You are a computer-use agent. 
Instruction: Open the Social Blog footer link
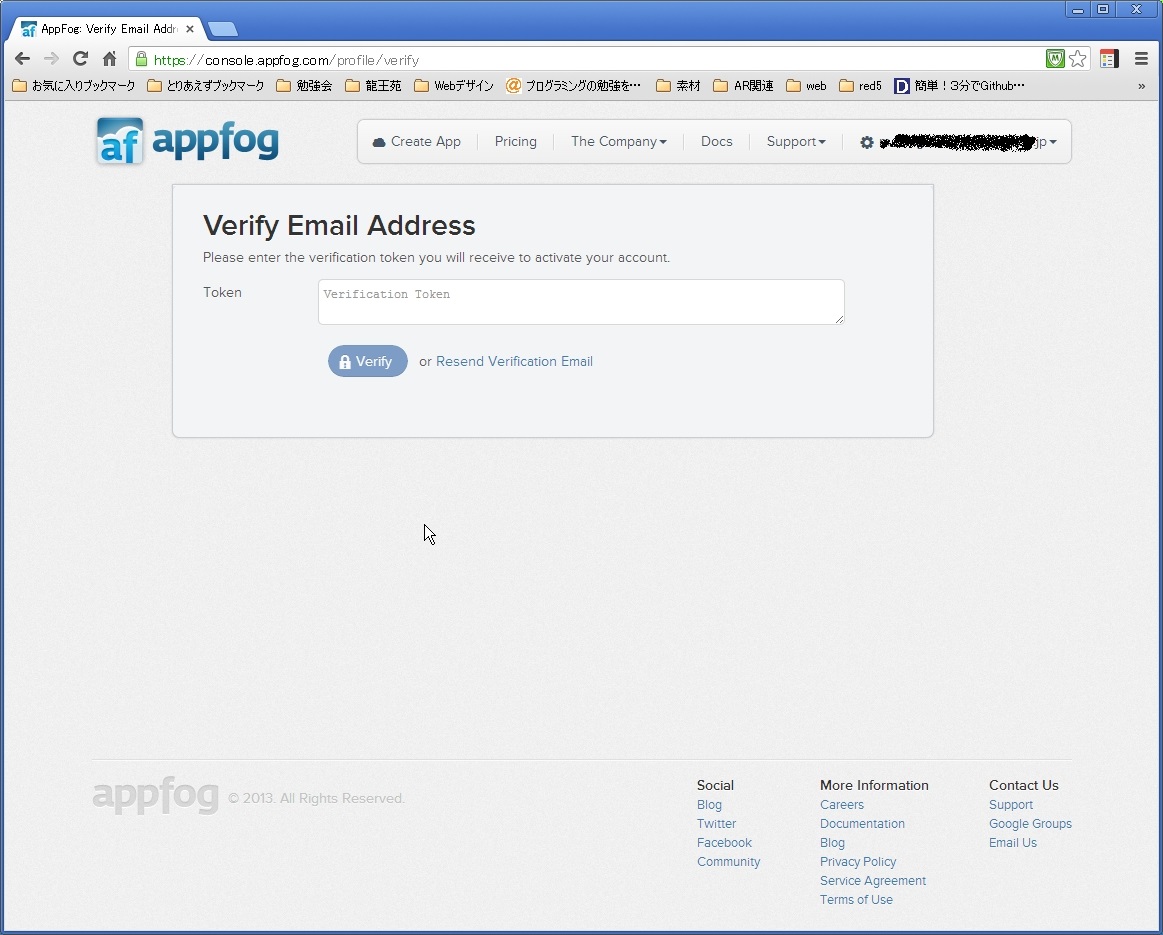[x=709, y=805]
